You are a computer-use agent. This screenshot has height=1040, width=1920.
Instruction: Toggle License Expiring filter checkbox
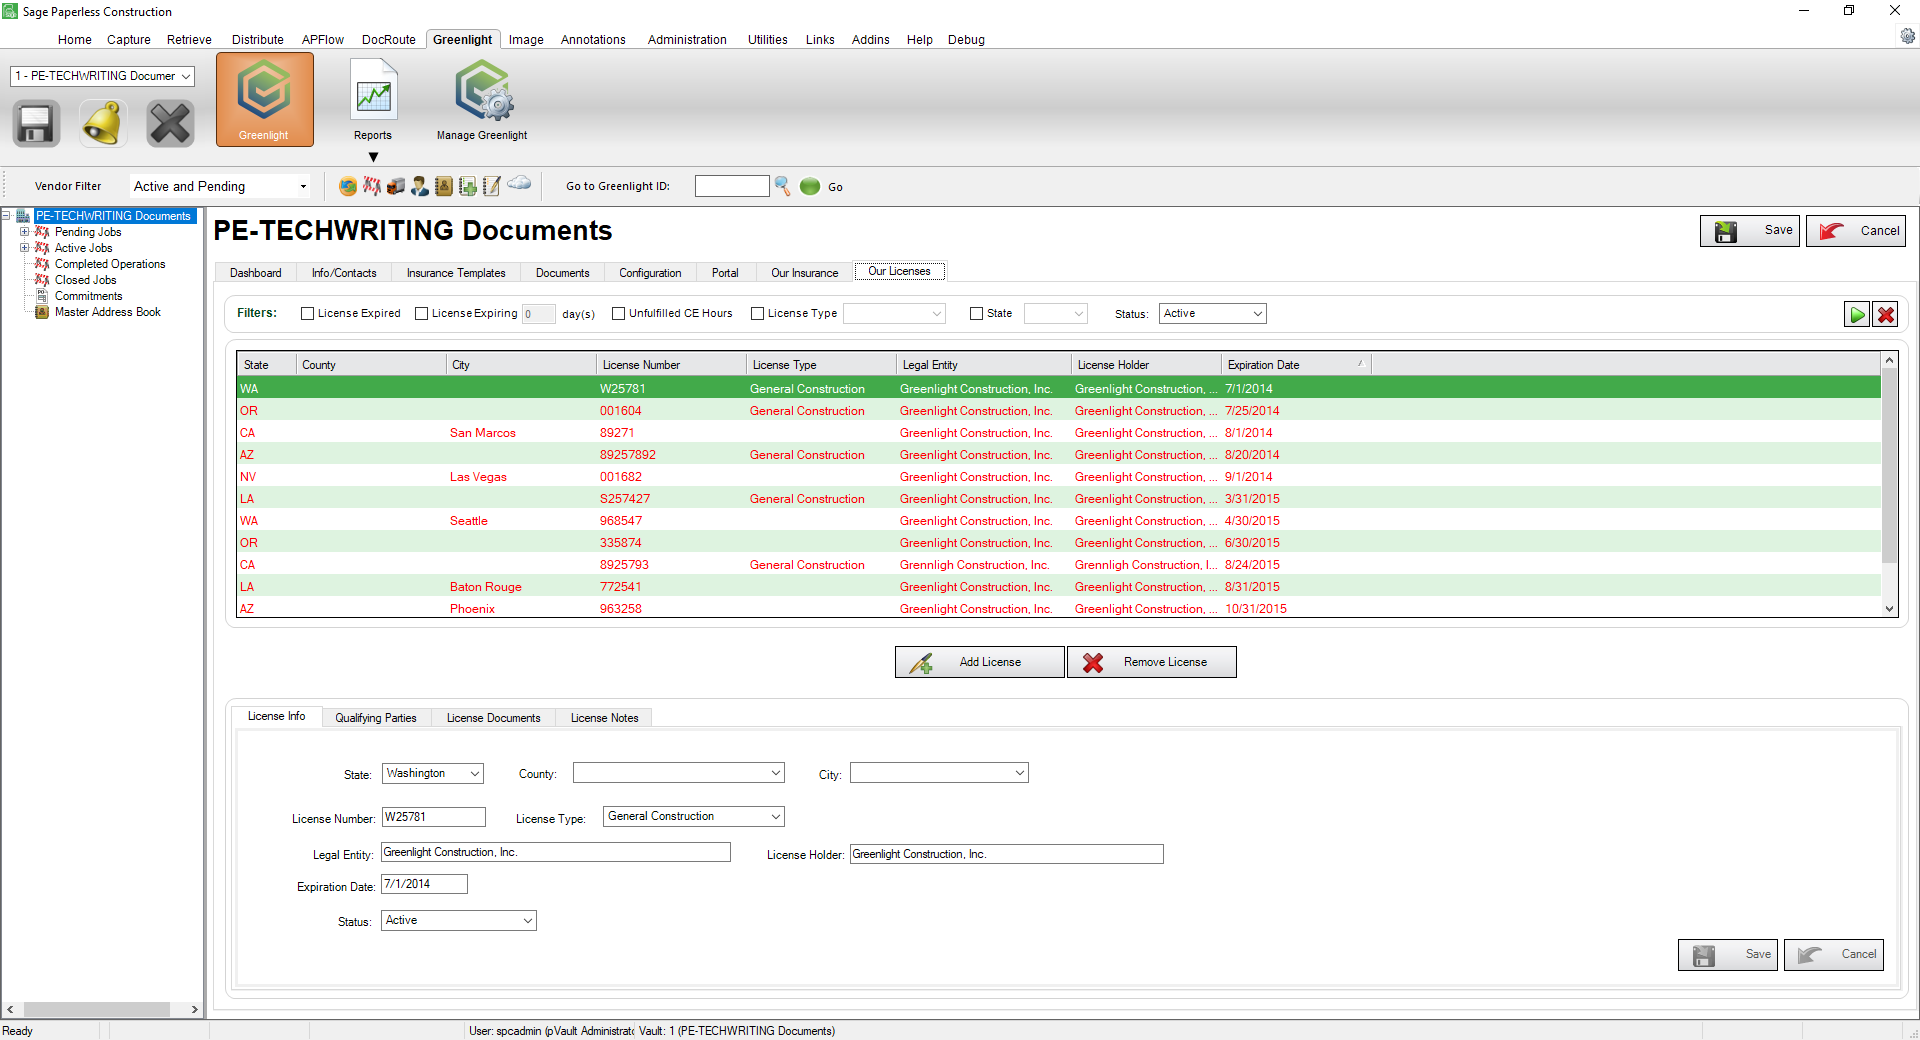click(x=422, y=314)
